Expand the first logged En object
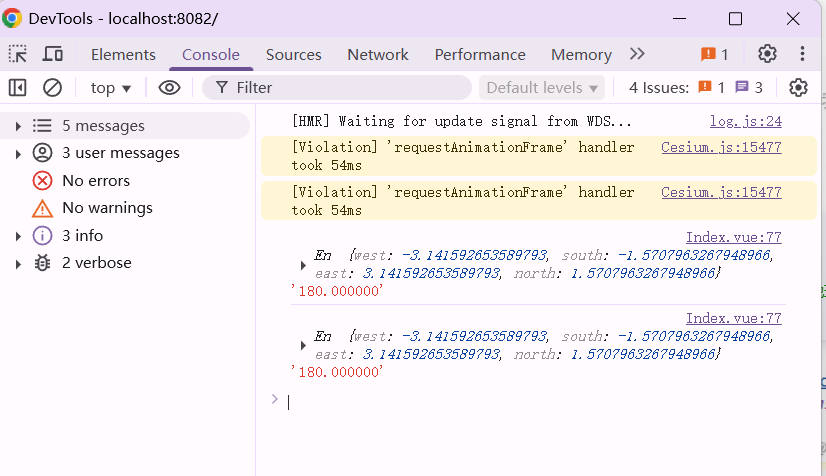This screenshot has width=826, height=476. pyautogui.click(x=303, y=265)
